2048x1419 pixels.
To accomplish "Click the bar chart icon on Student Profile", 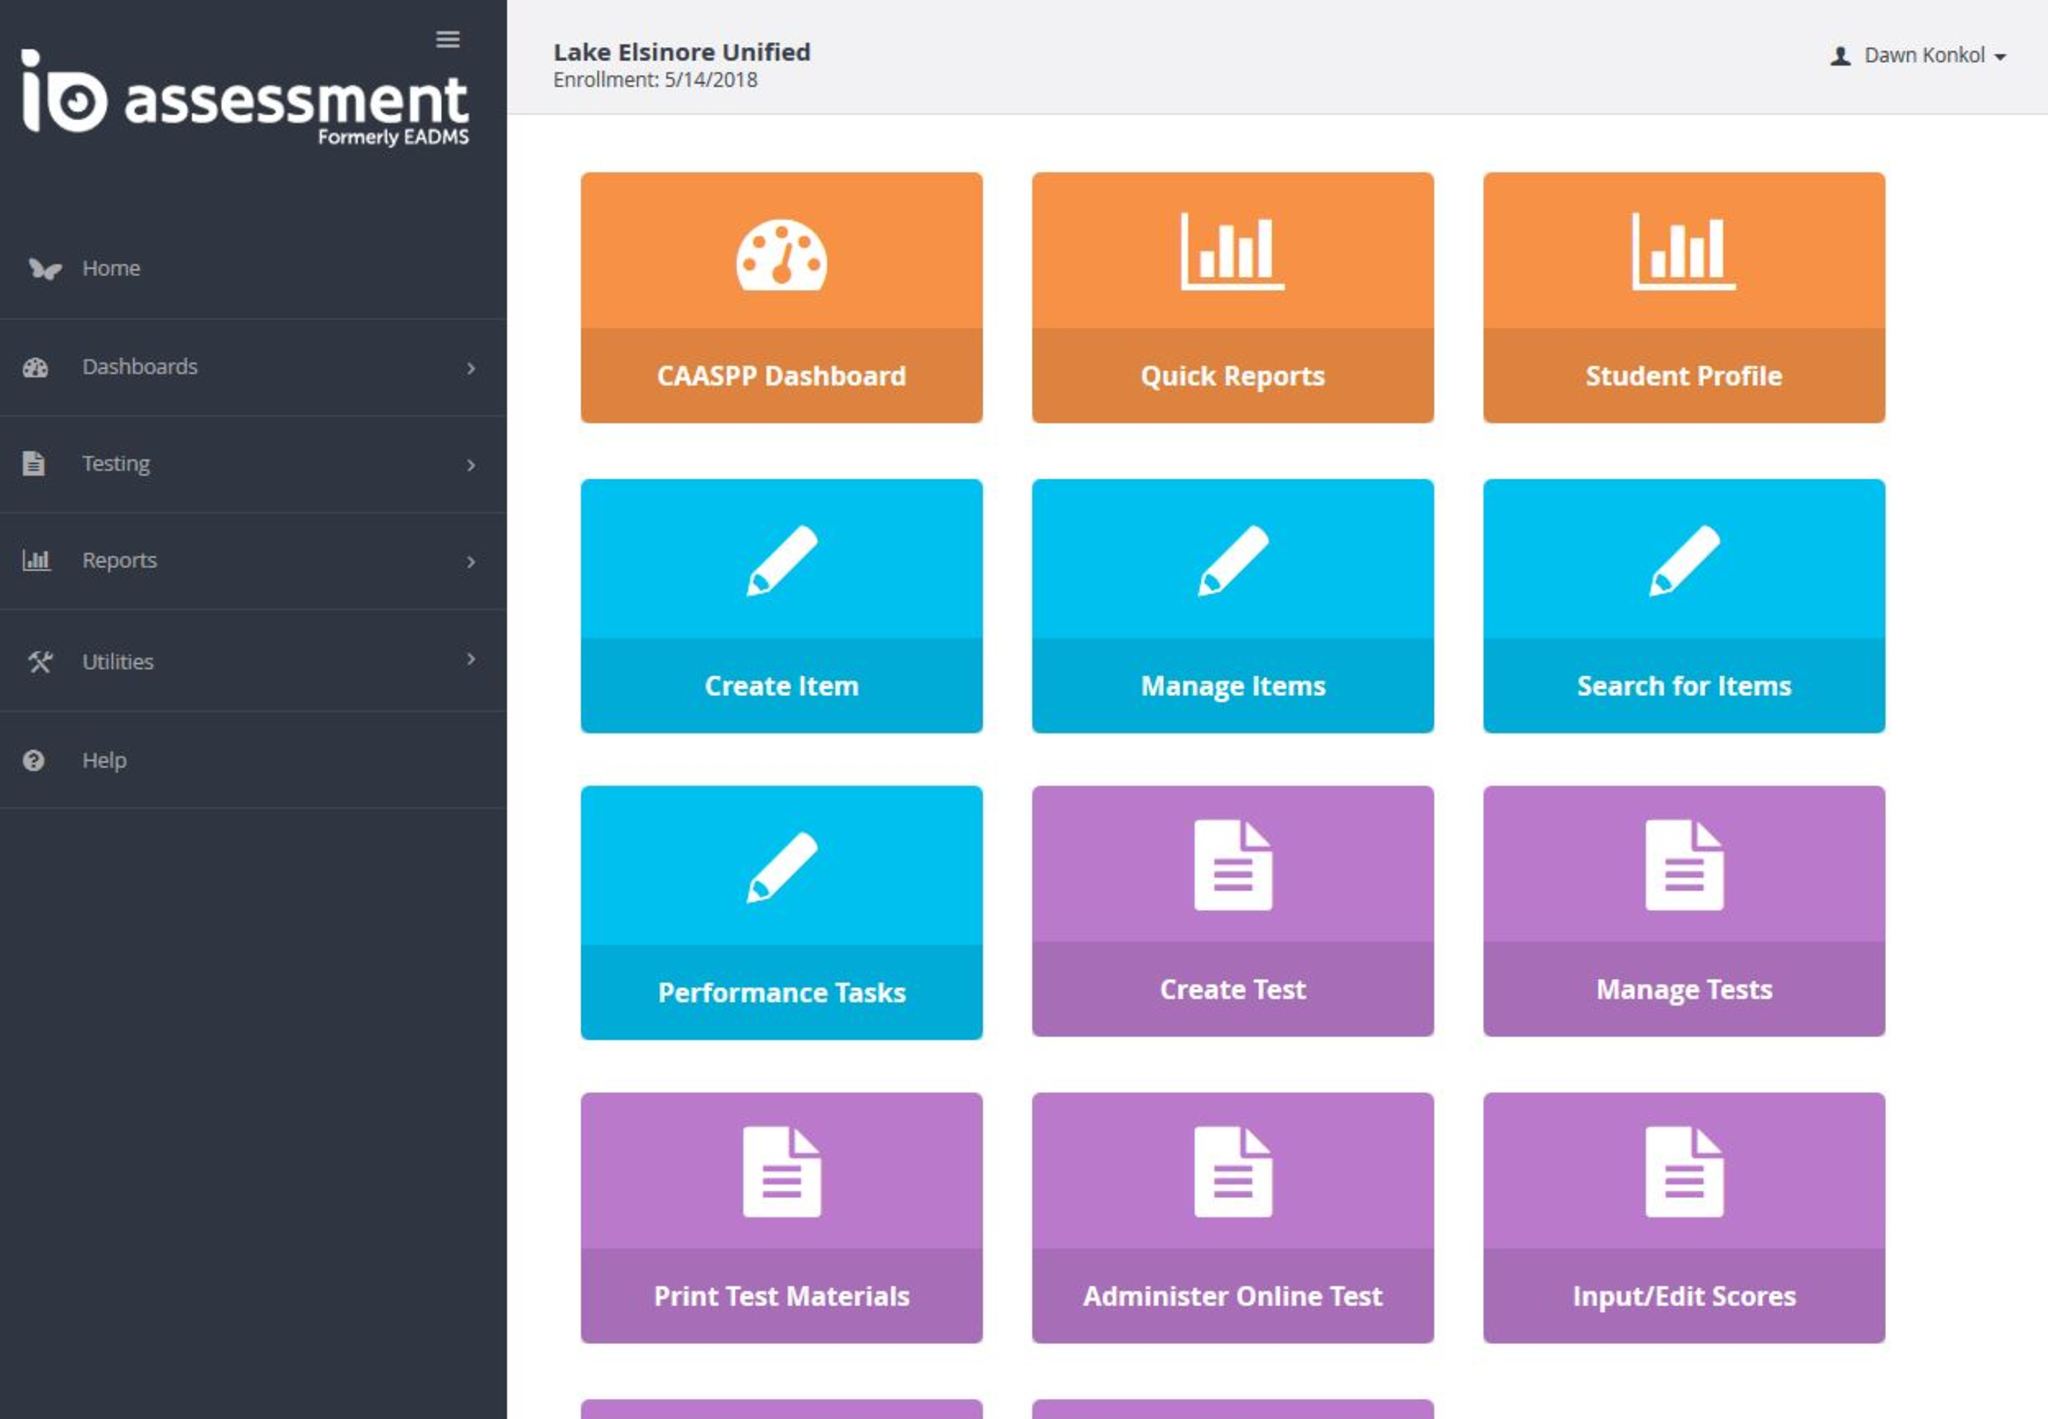I will coord(1683,252).
